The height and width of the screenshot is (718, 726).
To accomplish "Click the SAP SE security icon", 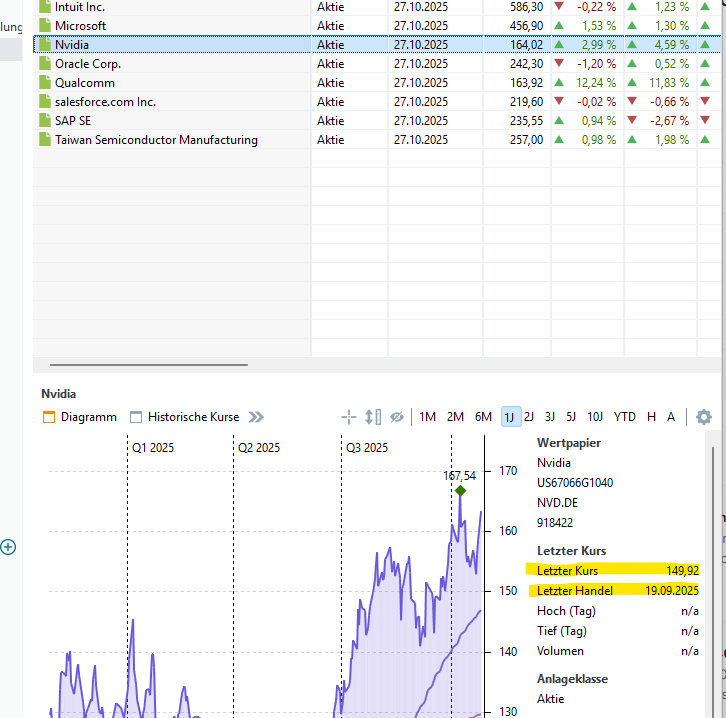I will pyautogui.click(x=44, y=121).
